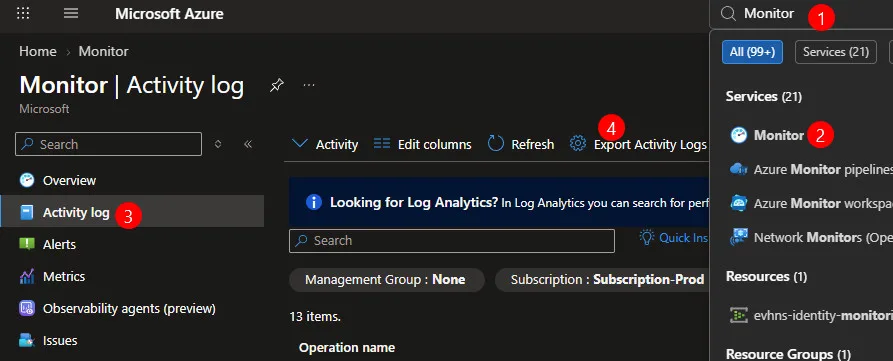This screenshot has width=893, height=361.
Task: Open Azure Monitor workspaces result
Action: (823, 203)
